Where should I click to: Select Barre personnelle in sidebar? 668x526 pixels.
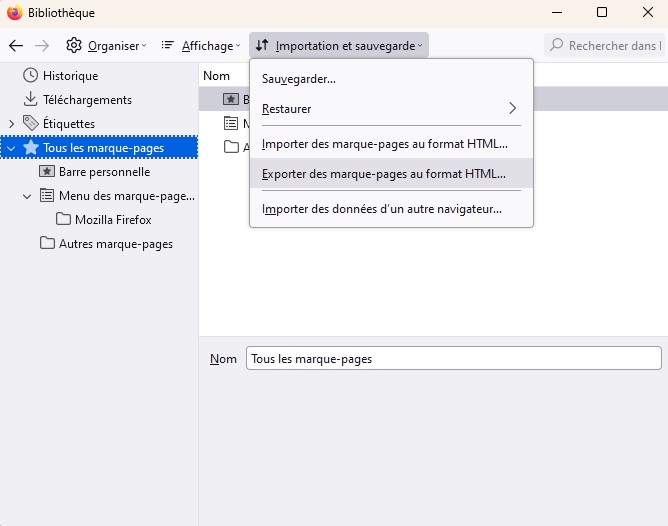coord(104,172)
